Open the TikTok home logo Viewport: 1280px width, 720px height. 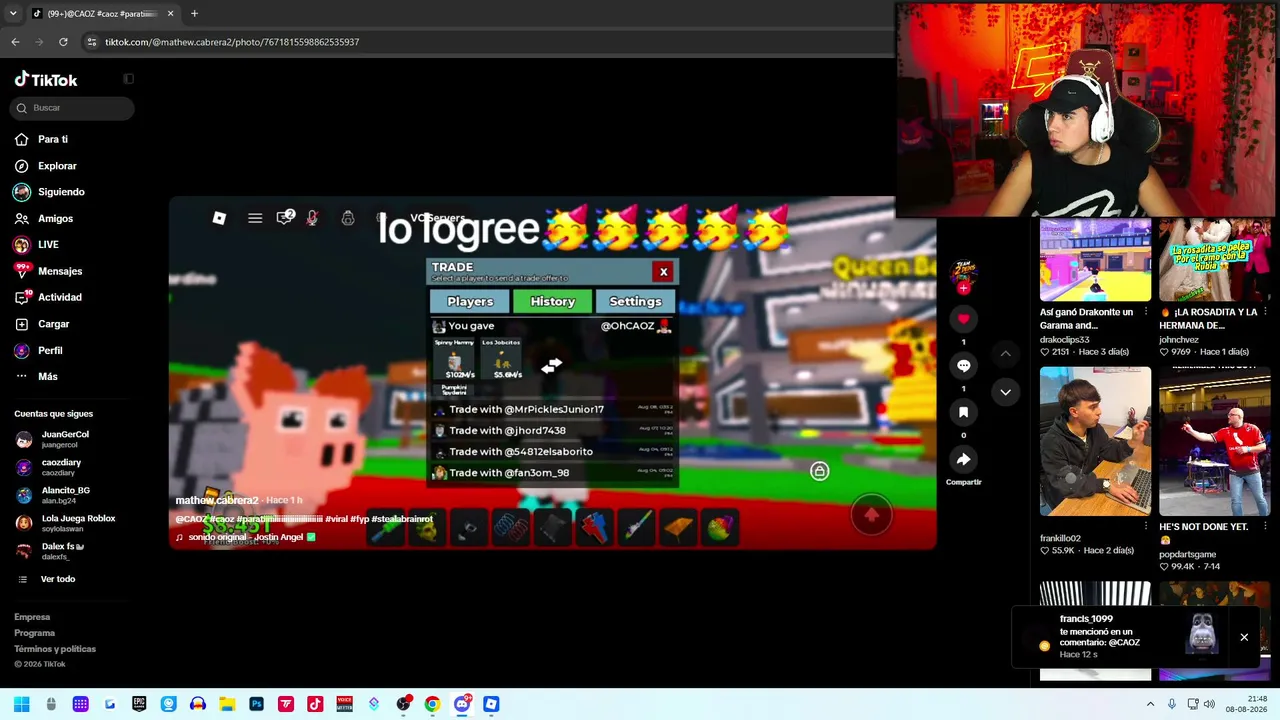click(46, 80)
